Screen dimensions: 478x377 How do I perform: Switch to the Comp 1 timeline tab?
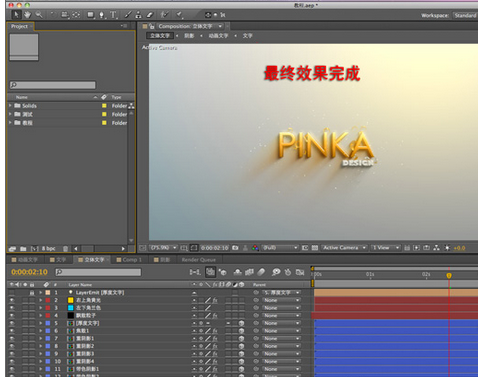pos(129,260)
